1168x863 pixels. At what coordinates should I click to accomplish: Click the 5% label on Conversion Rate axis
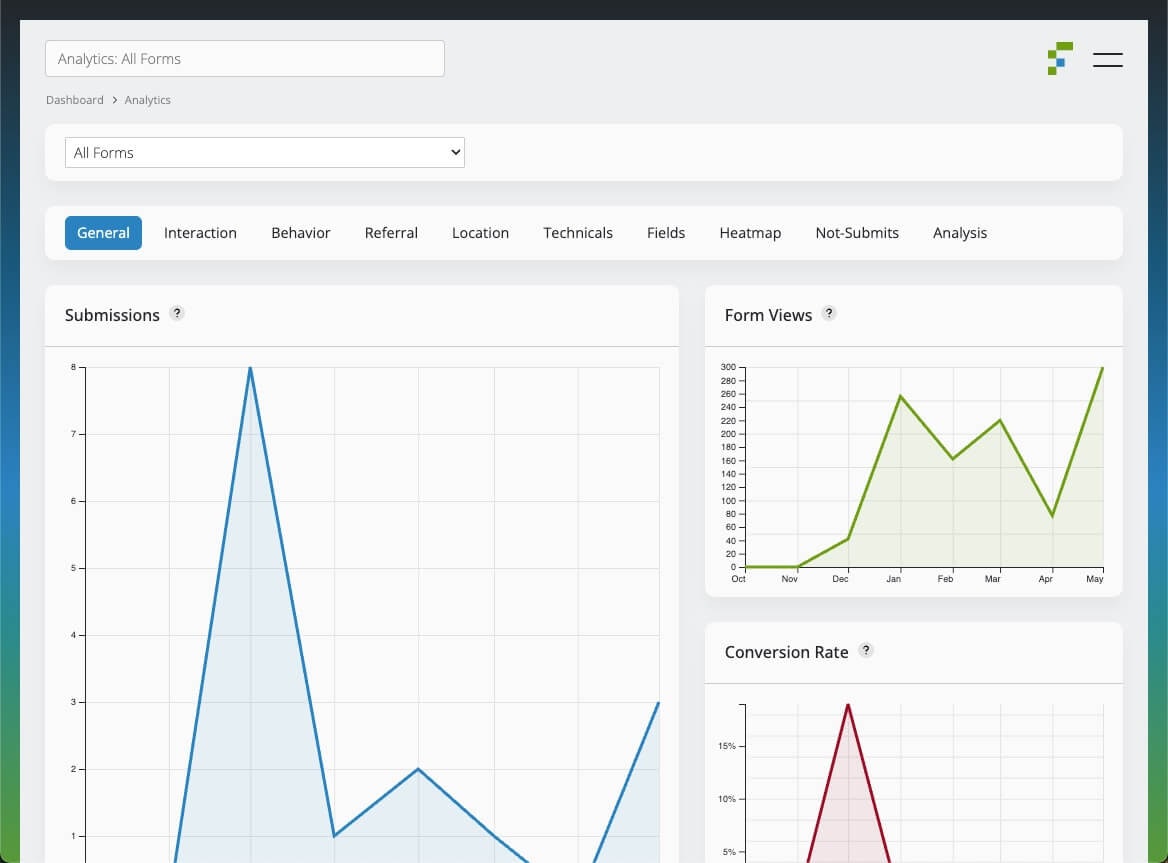click(x=729, y=852)
